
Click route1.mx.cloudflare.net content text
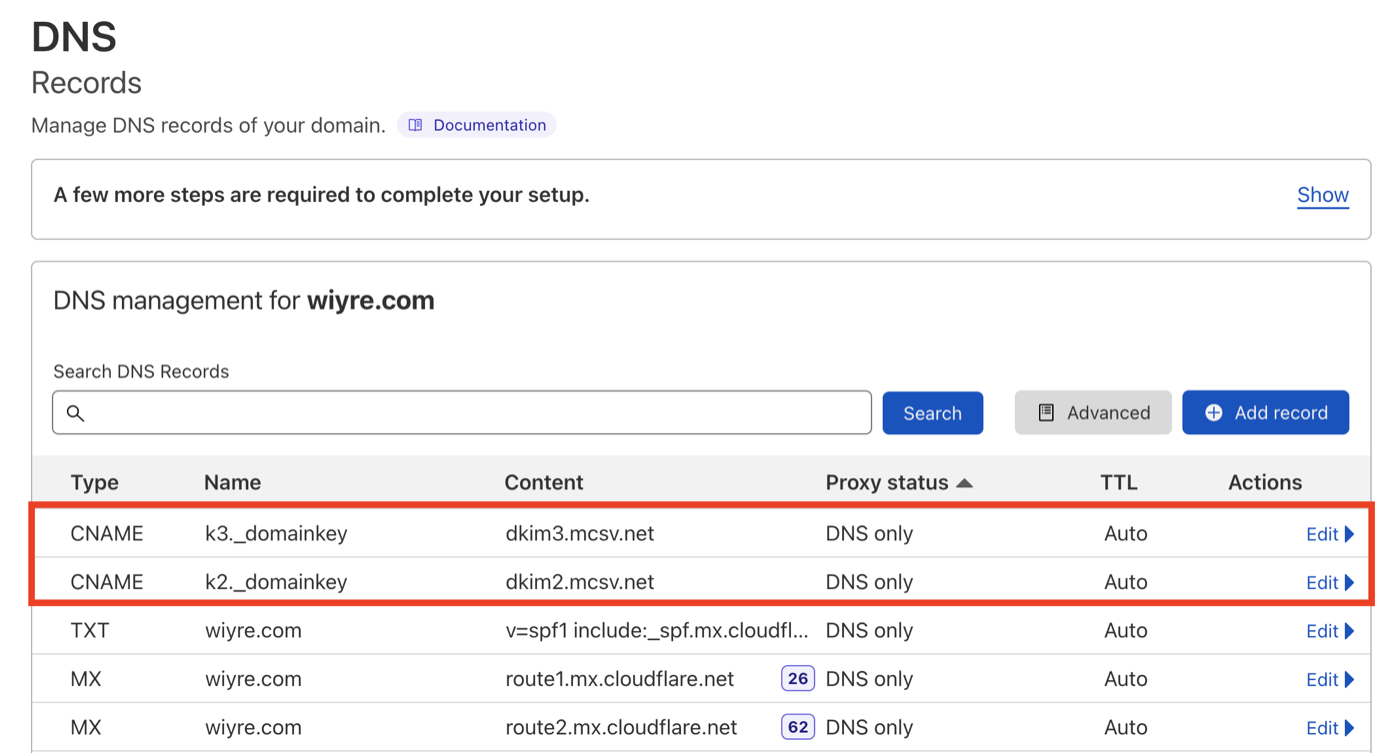620,679
